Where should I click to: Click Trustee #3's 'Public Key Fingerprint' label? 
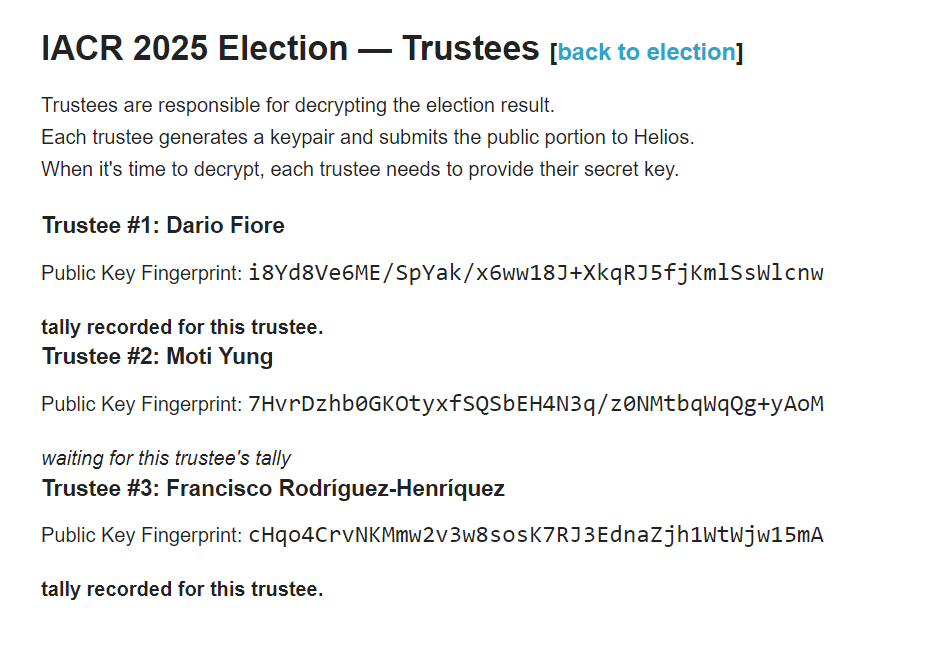[141, 535]
